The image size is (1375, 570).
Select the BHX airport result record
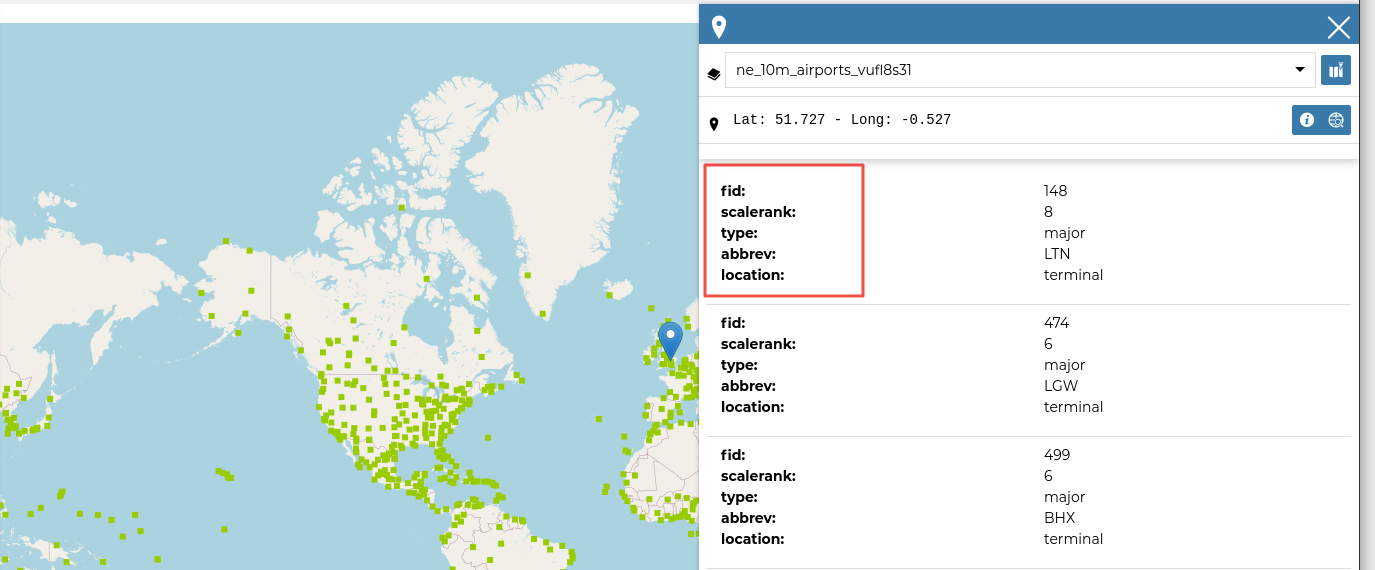click(x=1029, y=497)
